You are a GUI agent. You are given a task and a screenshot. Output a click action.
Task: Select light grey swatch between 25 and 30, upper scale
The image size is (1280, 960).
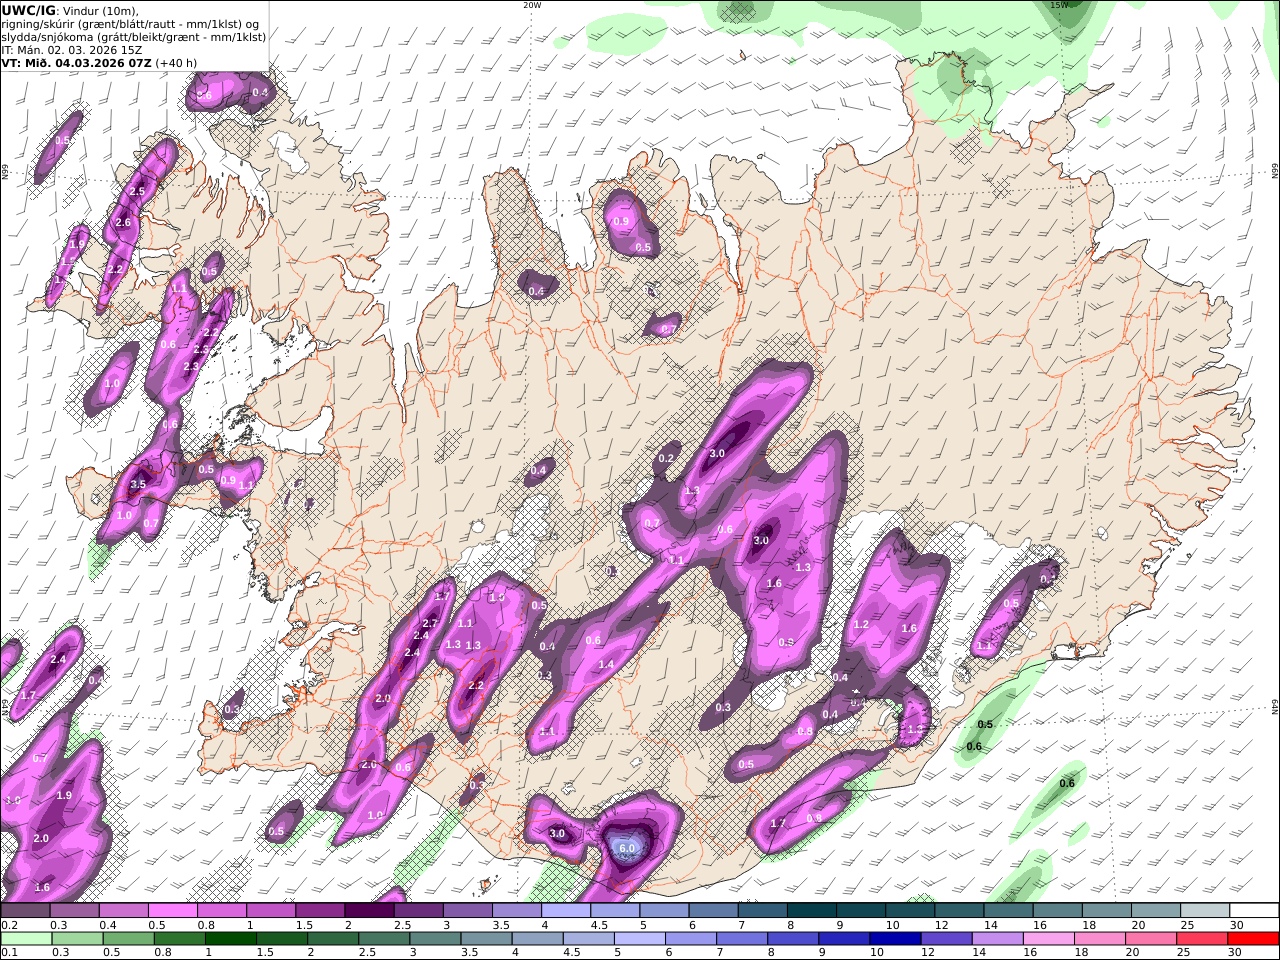pos(1205,911)
